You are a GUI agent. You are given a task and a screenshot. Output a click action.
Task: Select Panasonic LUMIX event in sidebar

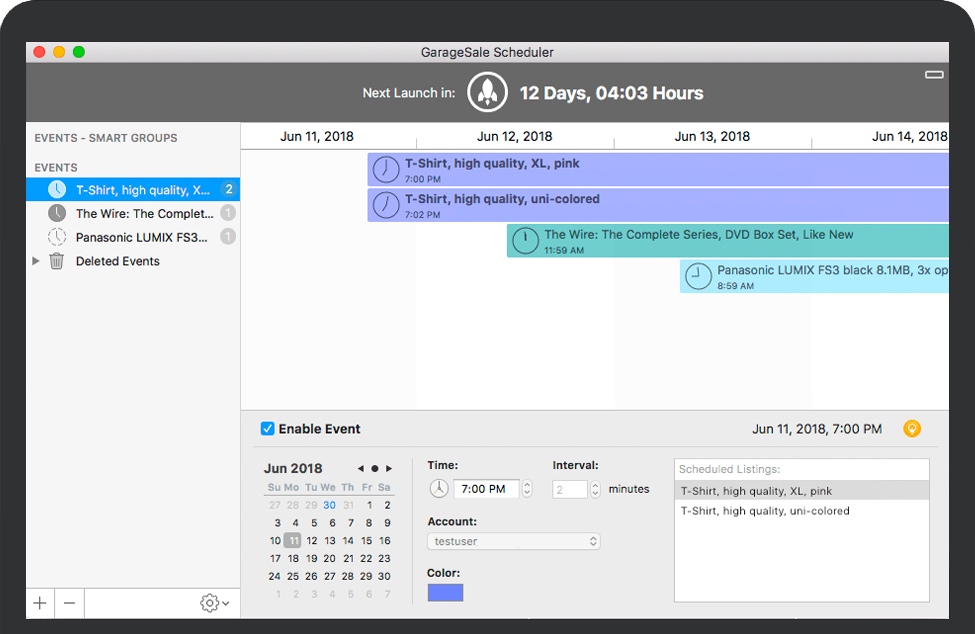coord(141,237)
